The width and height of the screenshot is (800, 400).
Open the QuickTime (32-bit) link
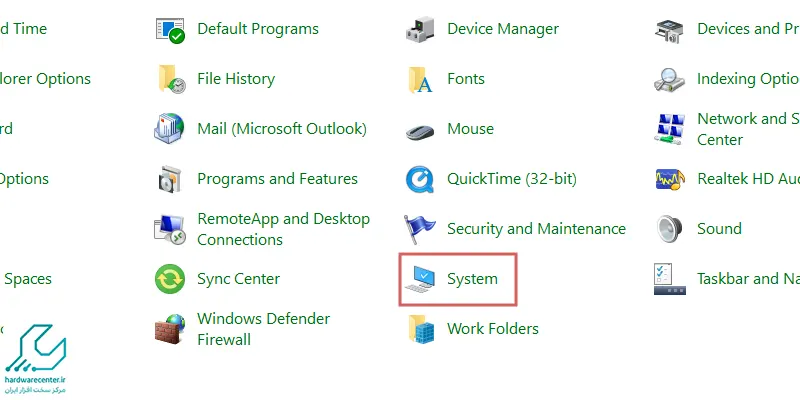[x=512, y=179]
